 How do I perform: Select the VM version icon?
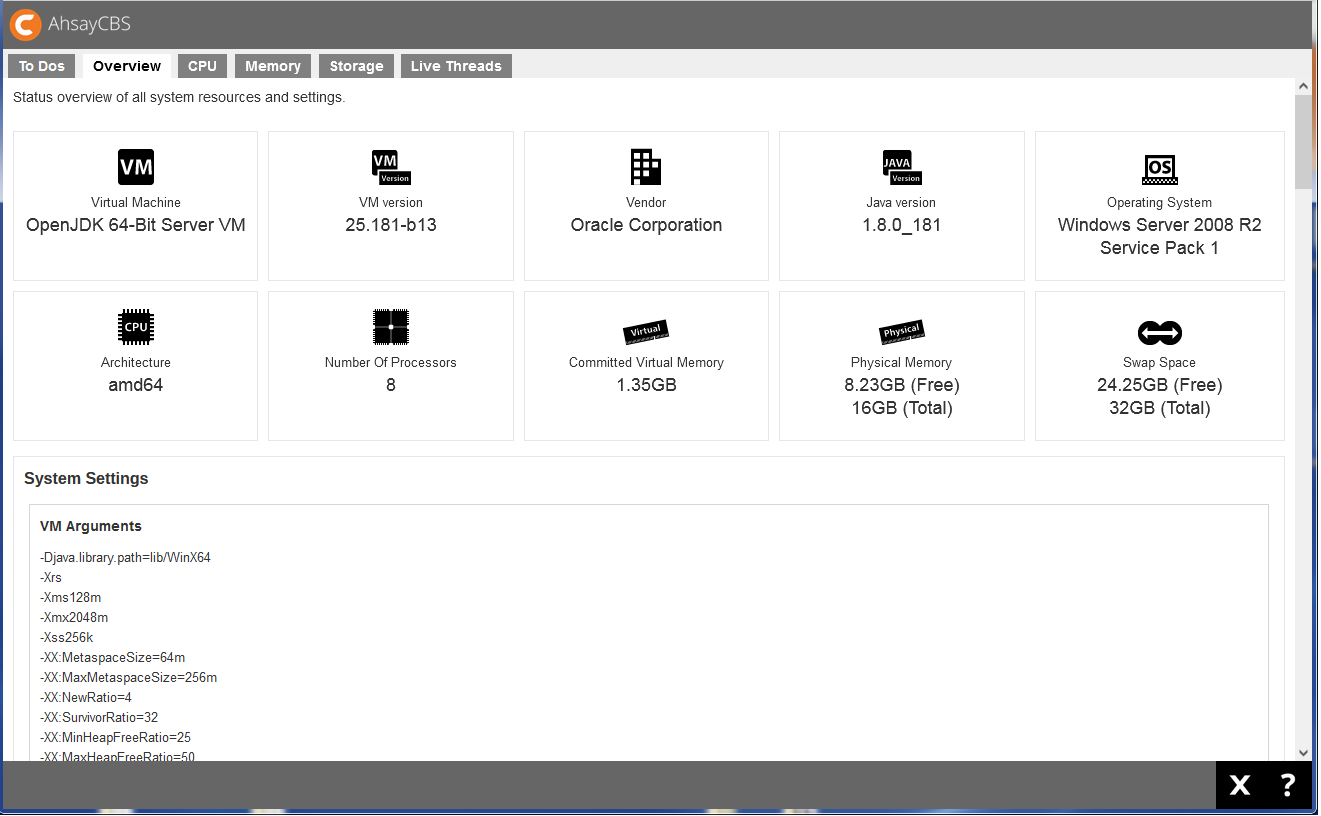click(x=391, y=166)
